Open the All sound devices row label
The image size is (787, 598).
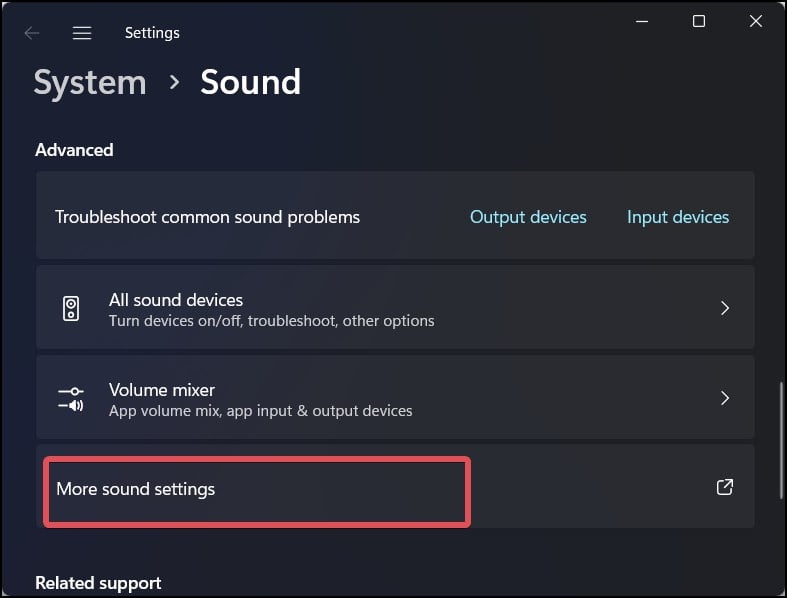[x=176, y=300]
